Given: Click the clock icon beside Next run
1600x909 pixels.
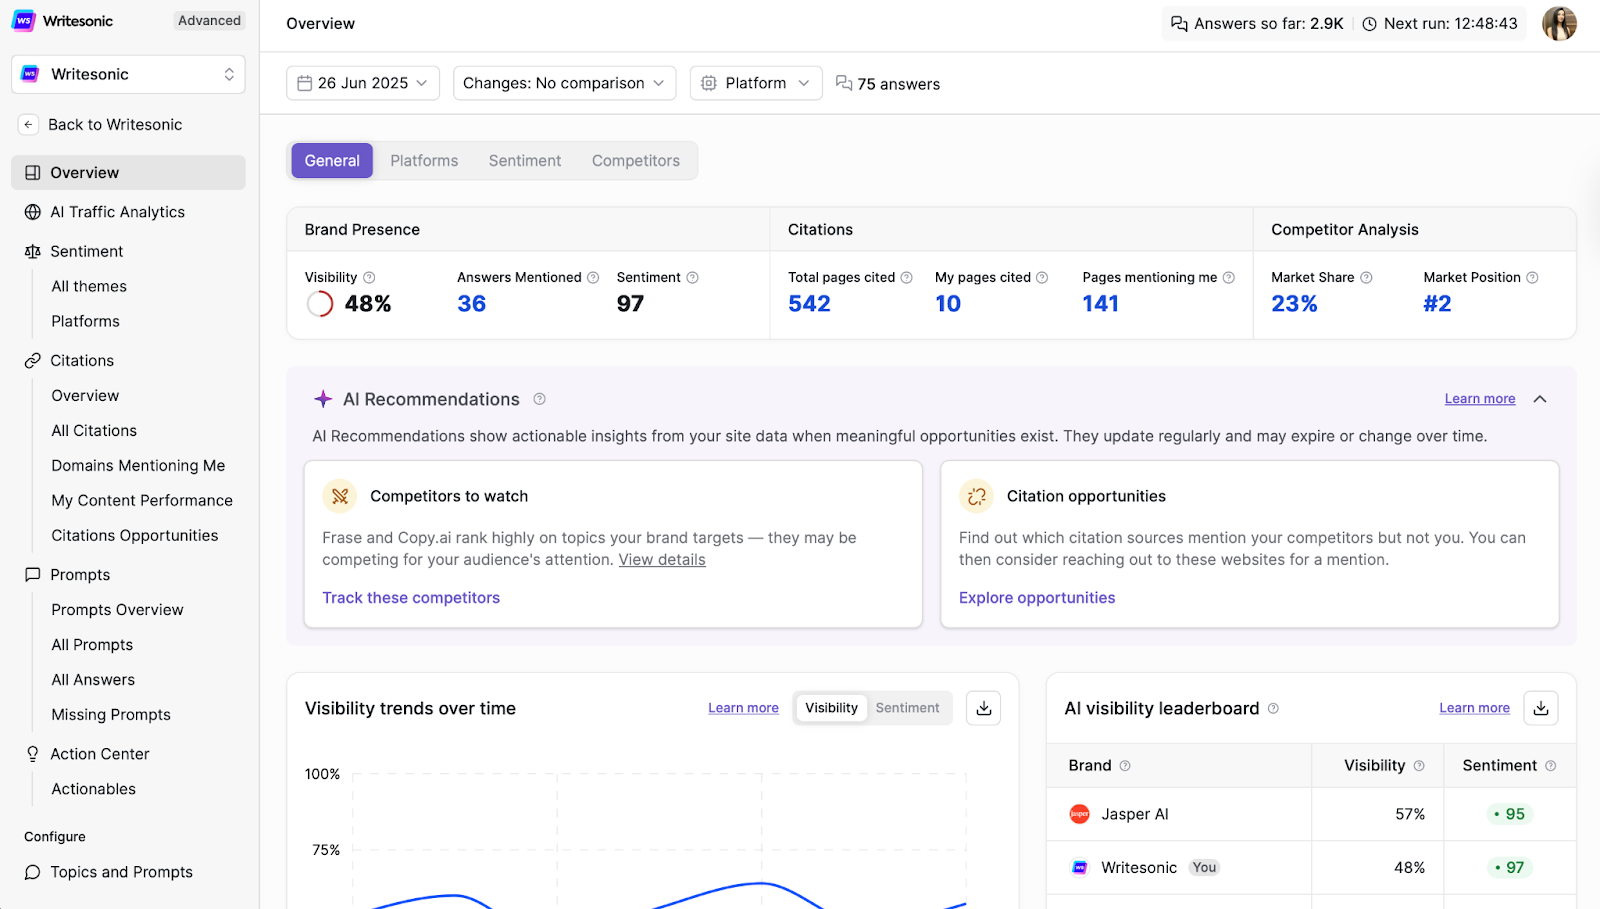Looking at the screenshot, I should coord(1370,24).
